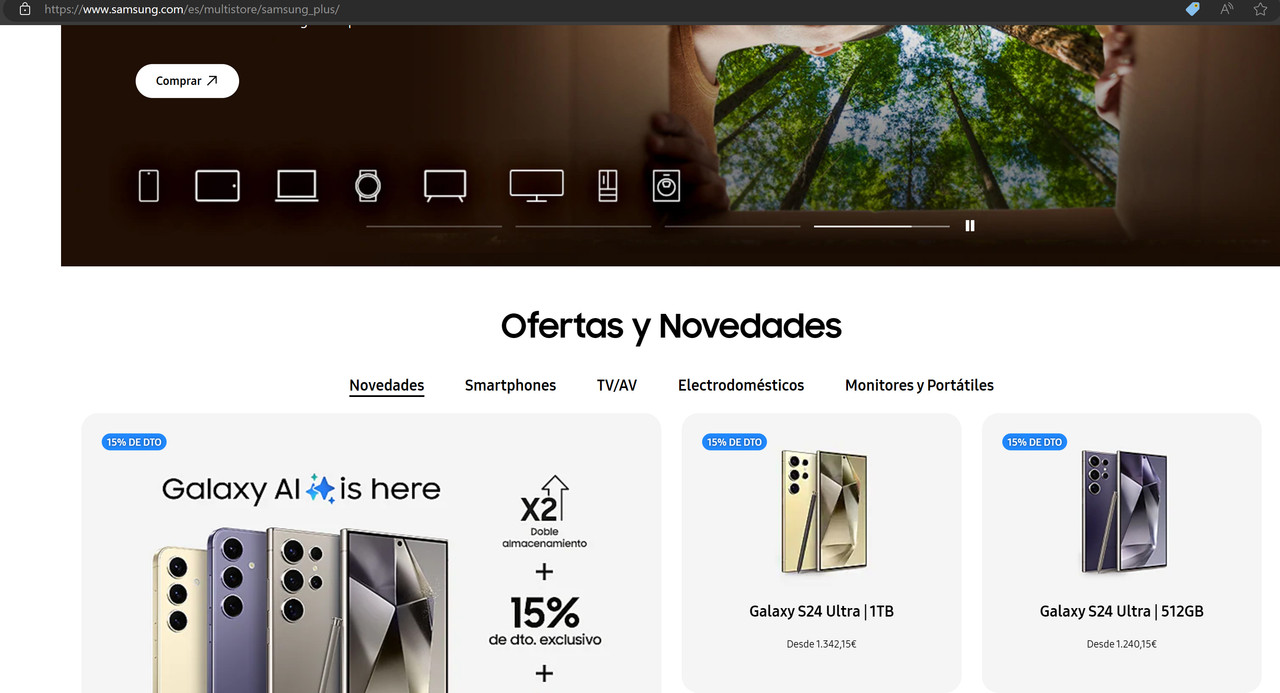The width and height of the screenshot is (1280, 693).
Task: Select the smartphone category icon
Action: [149, 186]
